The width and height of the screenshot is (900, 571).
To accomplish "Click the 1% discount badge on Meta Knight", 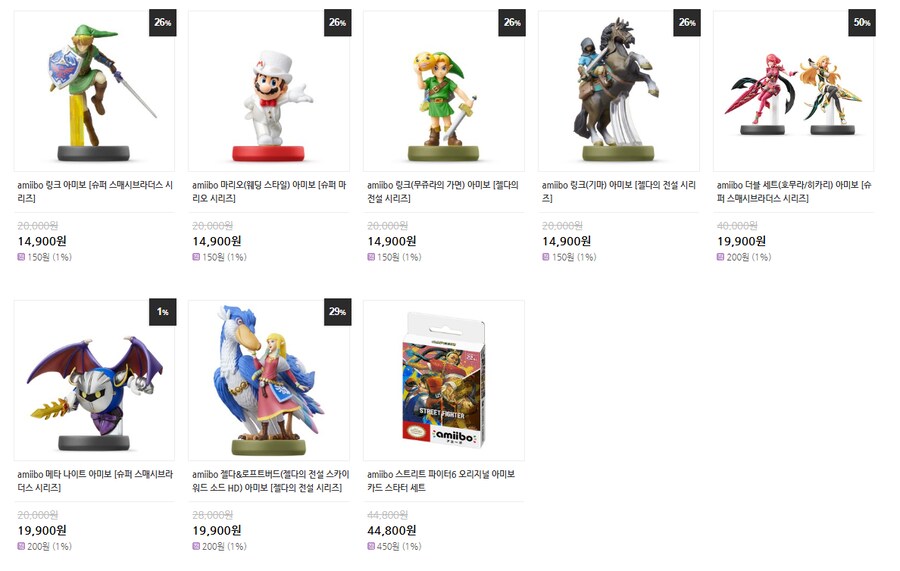I will click(x=162, y=312).
